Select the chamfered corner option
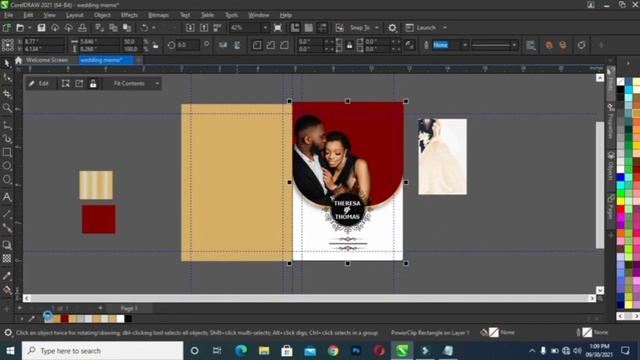The image size is (640, 360). click(x=284, y=45)
